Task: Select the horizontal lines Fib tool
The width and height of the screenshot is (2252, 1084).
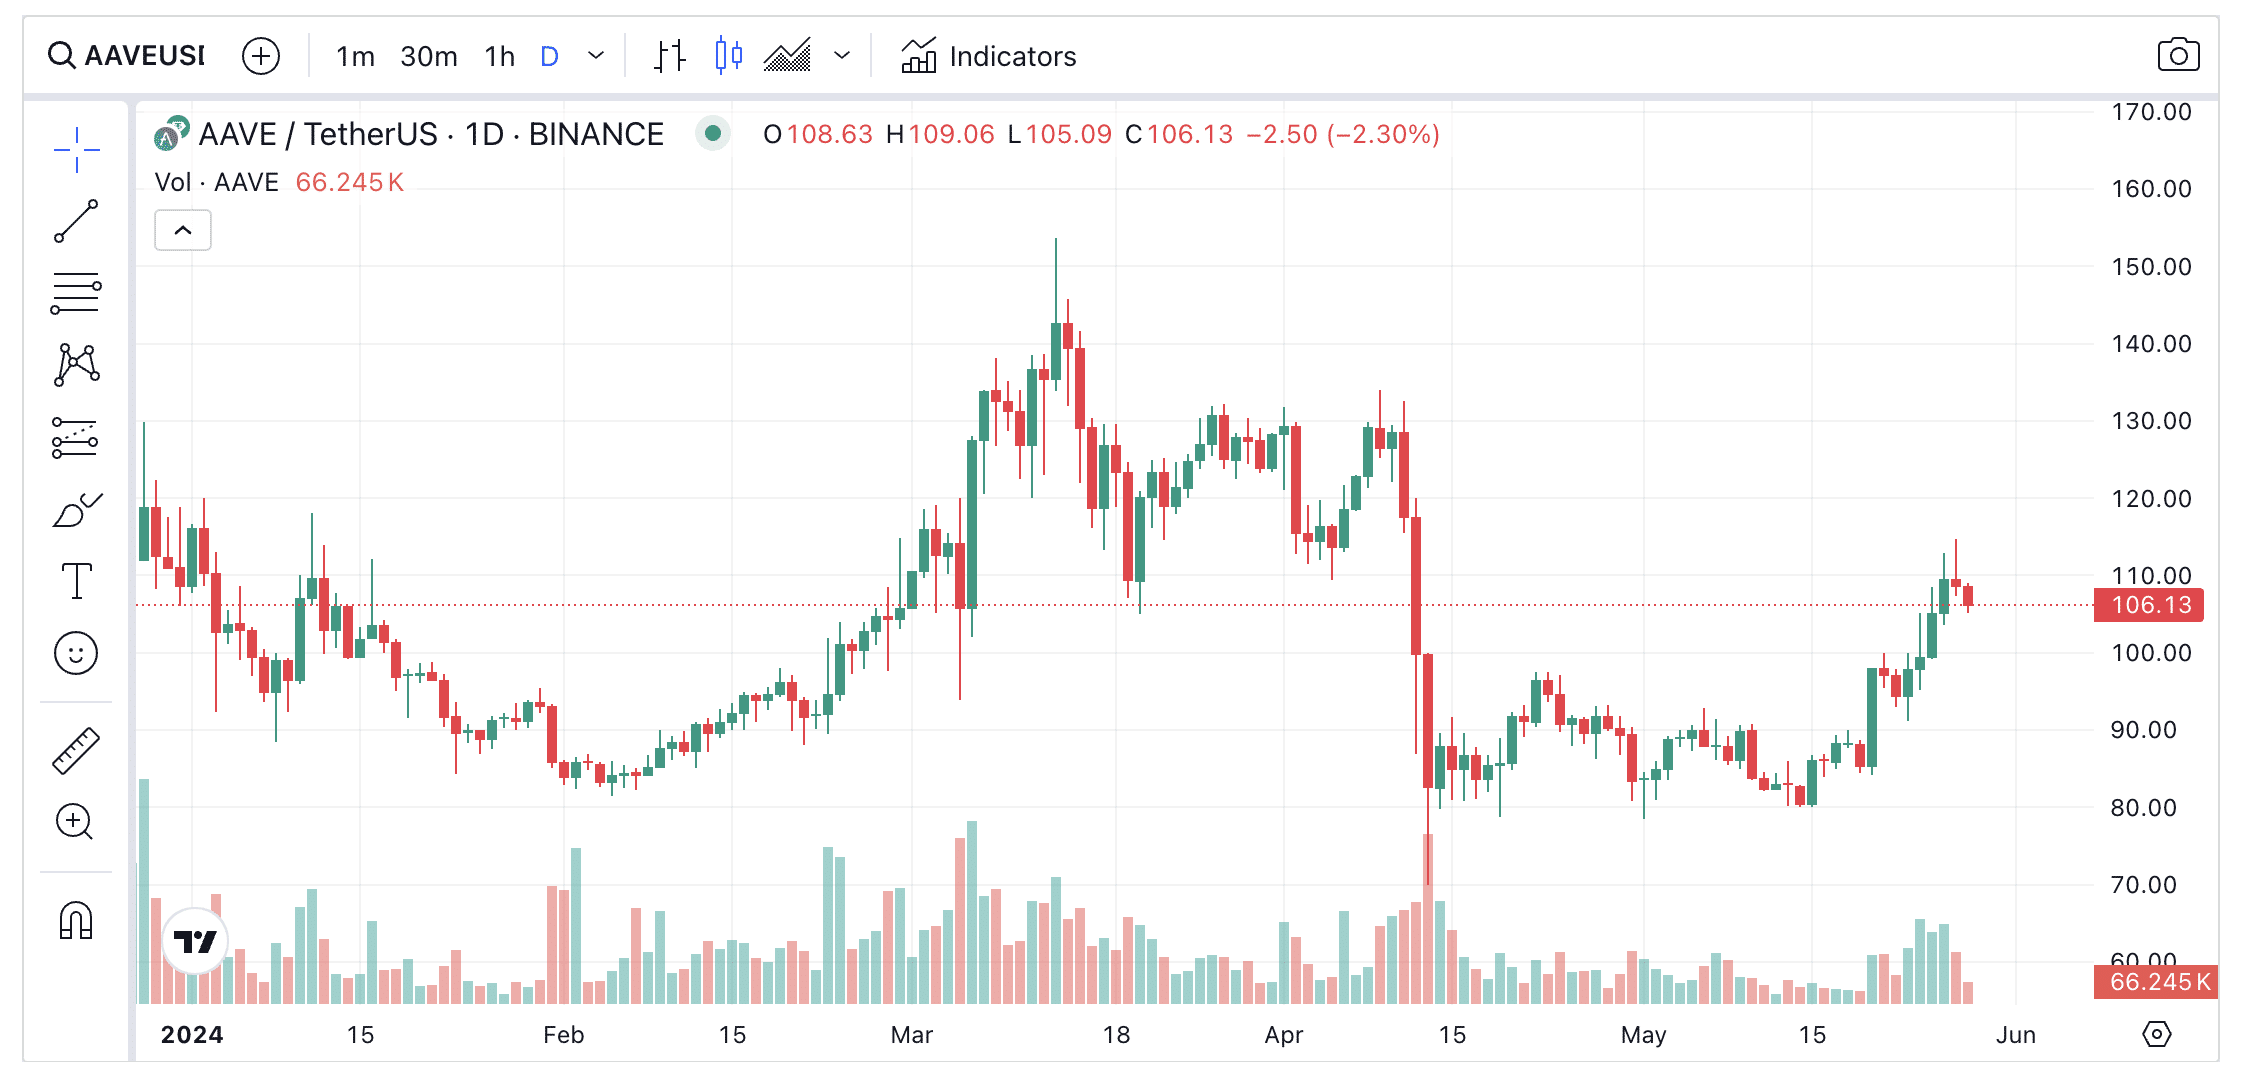Action: 76,293
